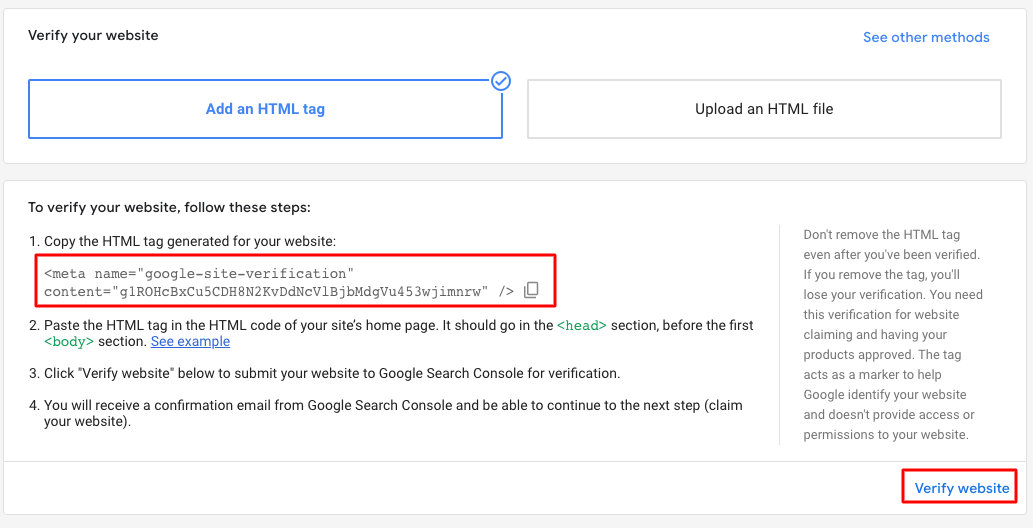Select the Add an HTML tag method
The image size is (1033, 528).
click(x=265, y=109)
